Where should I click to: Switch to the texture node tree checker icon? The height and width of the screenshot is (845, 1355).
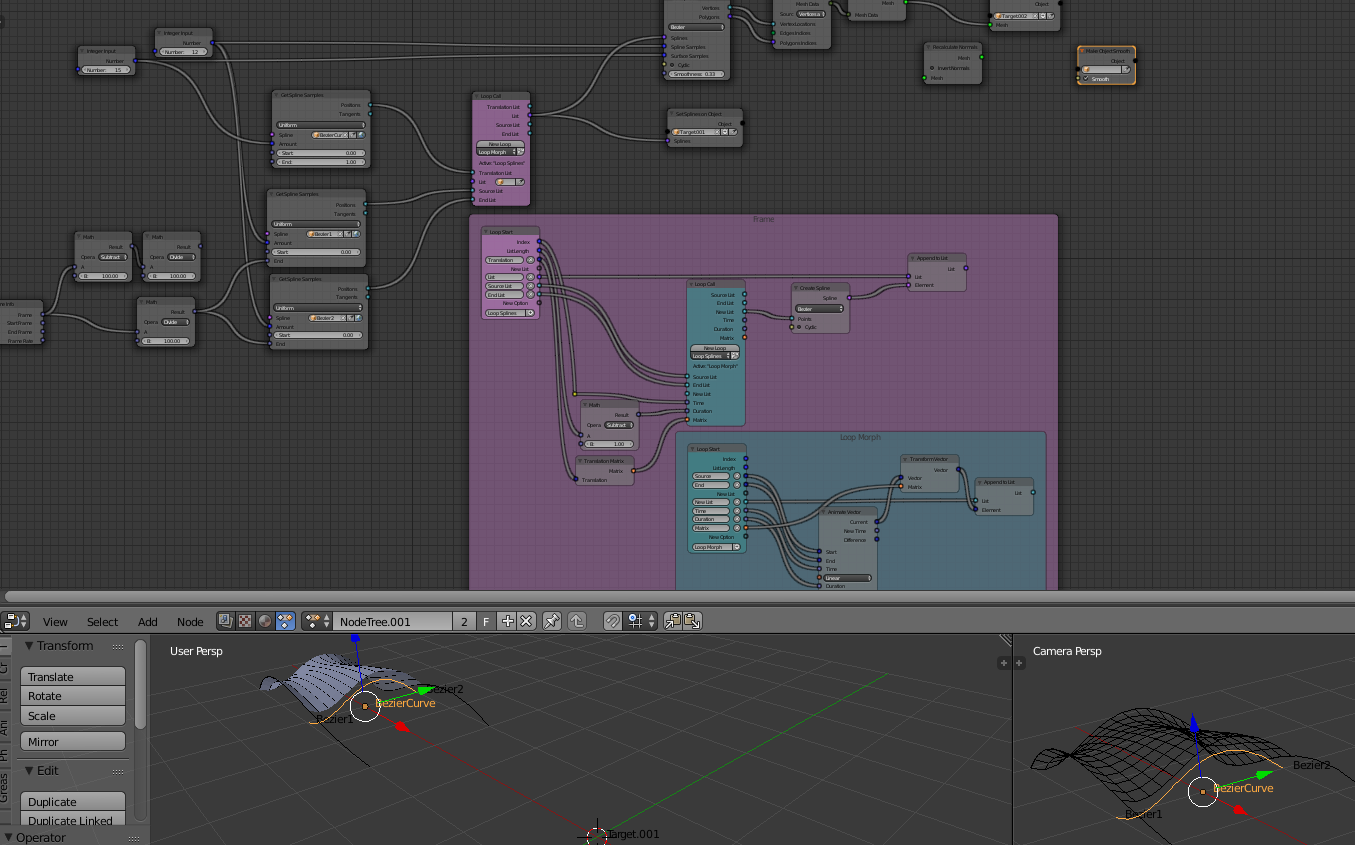tap(245, 621)
